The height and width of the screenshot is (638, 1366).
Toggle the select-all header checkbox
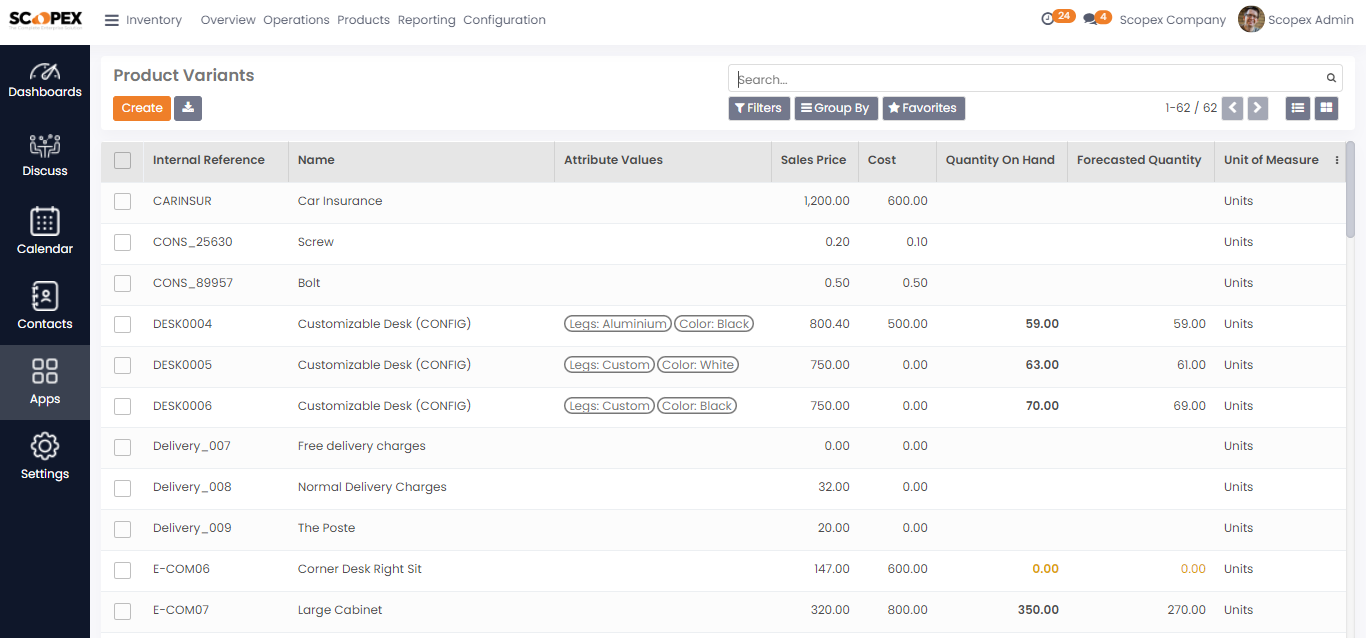click(122, 160)
